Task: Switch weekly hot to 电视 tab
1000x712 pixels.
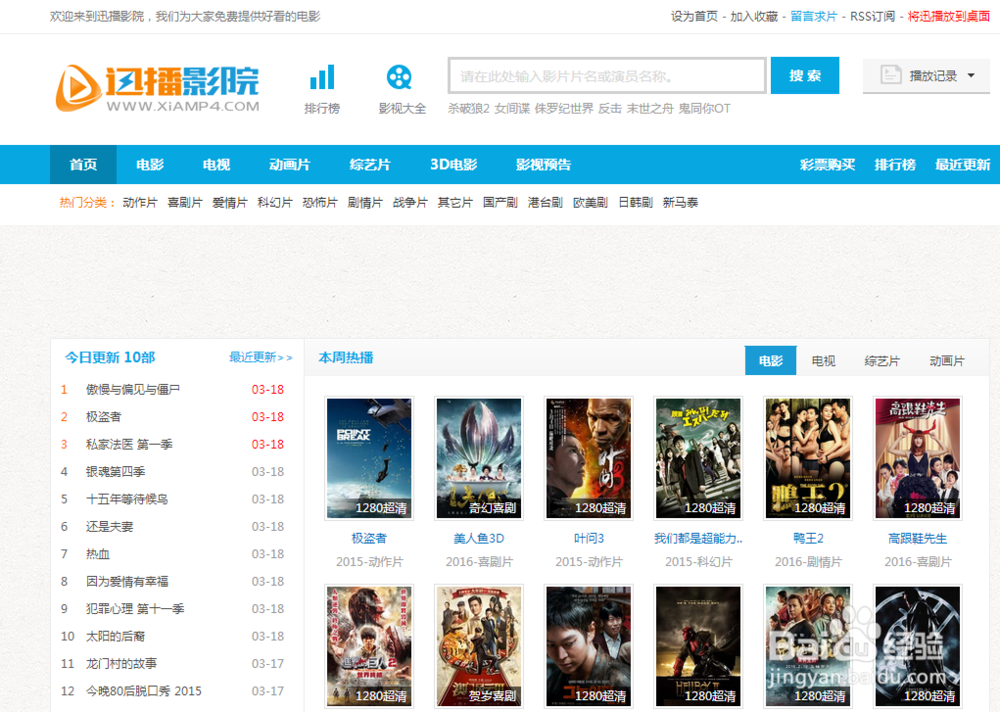Action: pyautogui.click(x=823, y=361)
